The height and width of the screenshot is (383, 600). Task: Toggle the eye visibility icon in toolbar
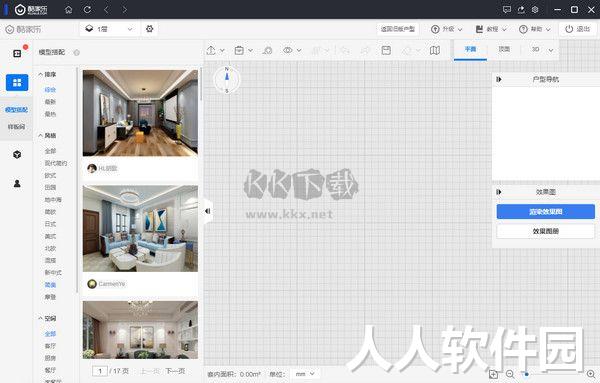[288, 50]
